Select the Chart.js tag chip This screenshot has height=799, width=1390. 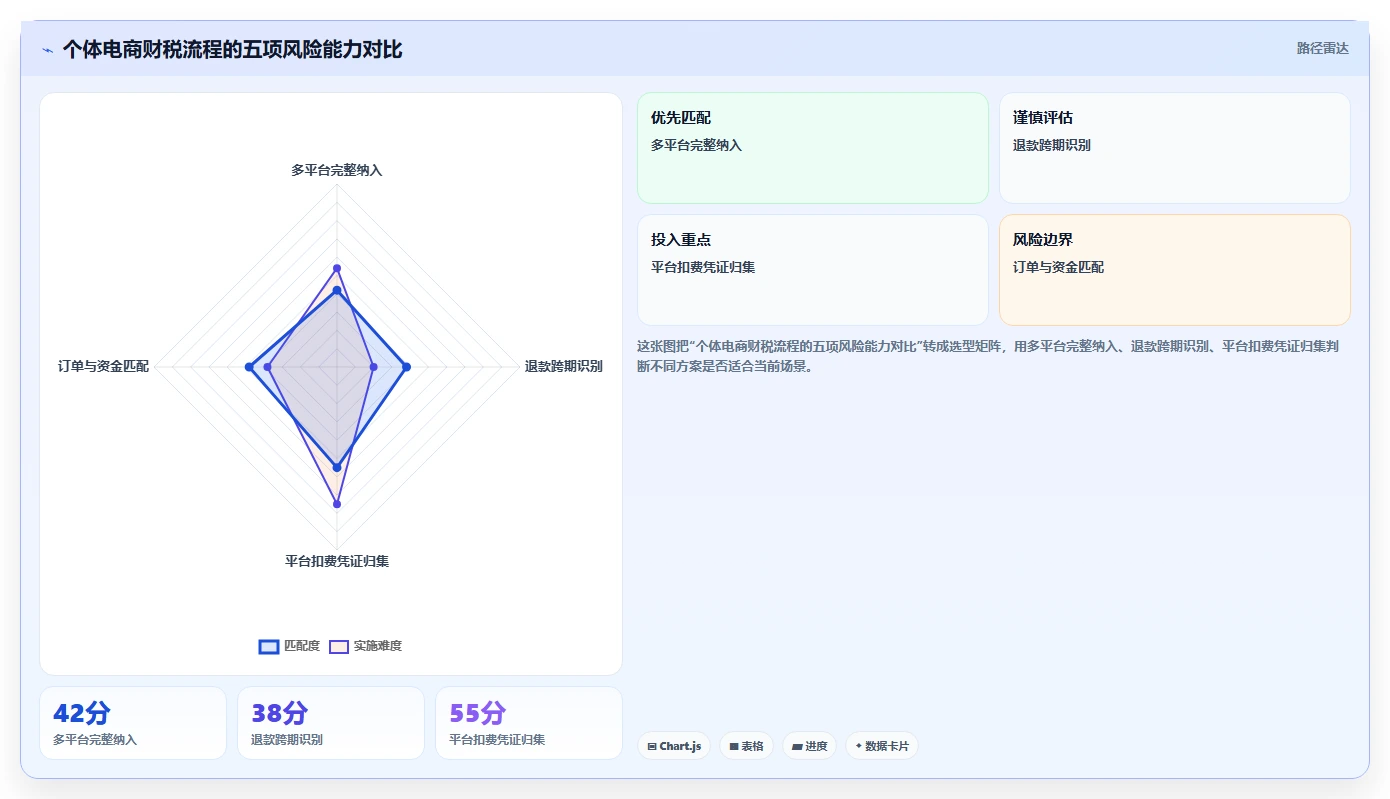[x=674, y=746]
